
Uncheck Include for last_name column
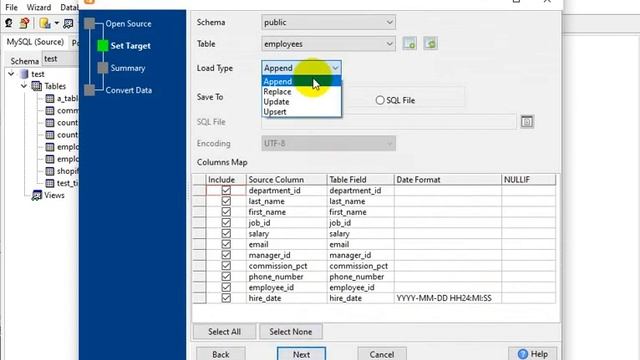(x=226, y=201)
